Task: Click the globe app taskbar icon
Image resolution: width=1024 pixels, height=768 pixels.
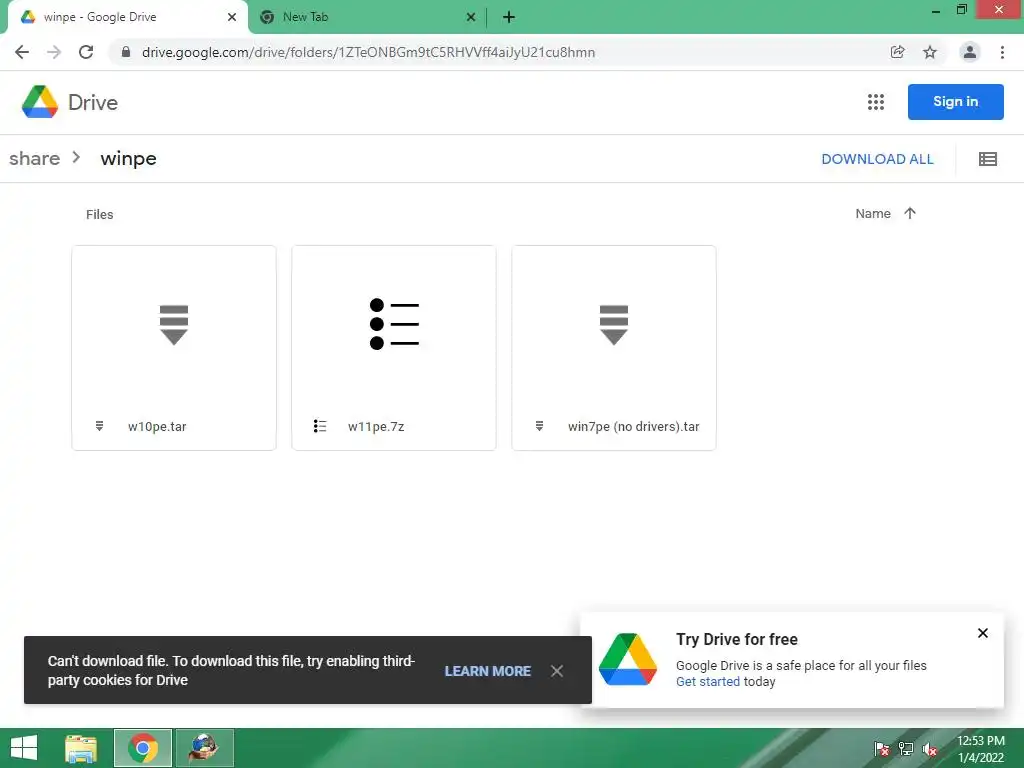Action: 204,748
